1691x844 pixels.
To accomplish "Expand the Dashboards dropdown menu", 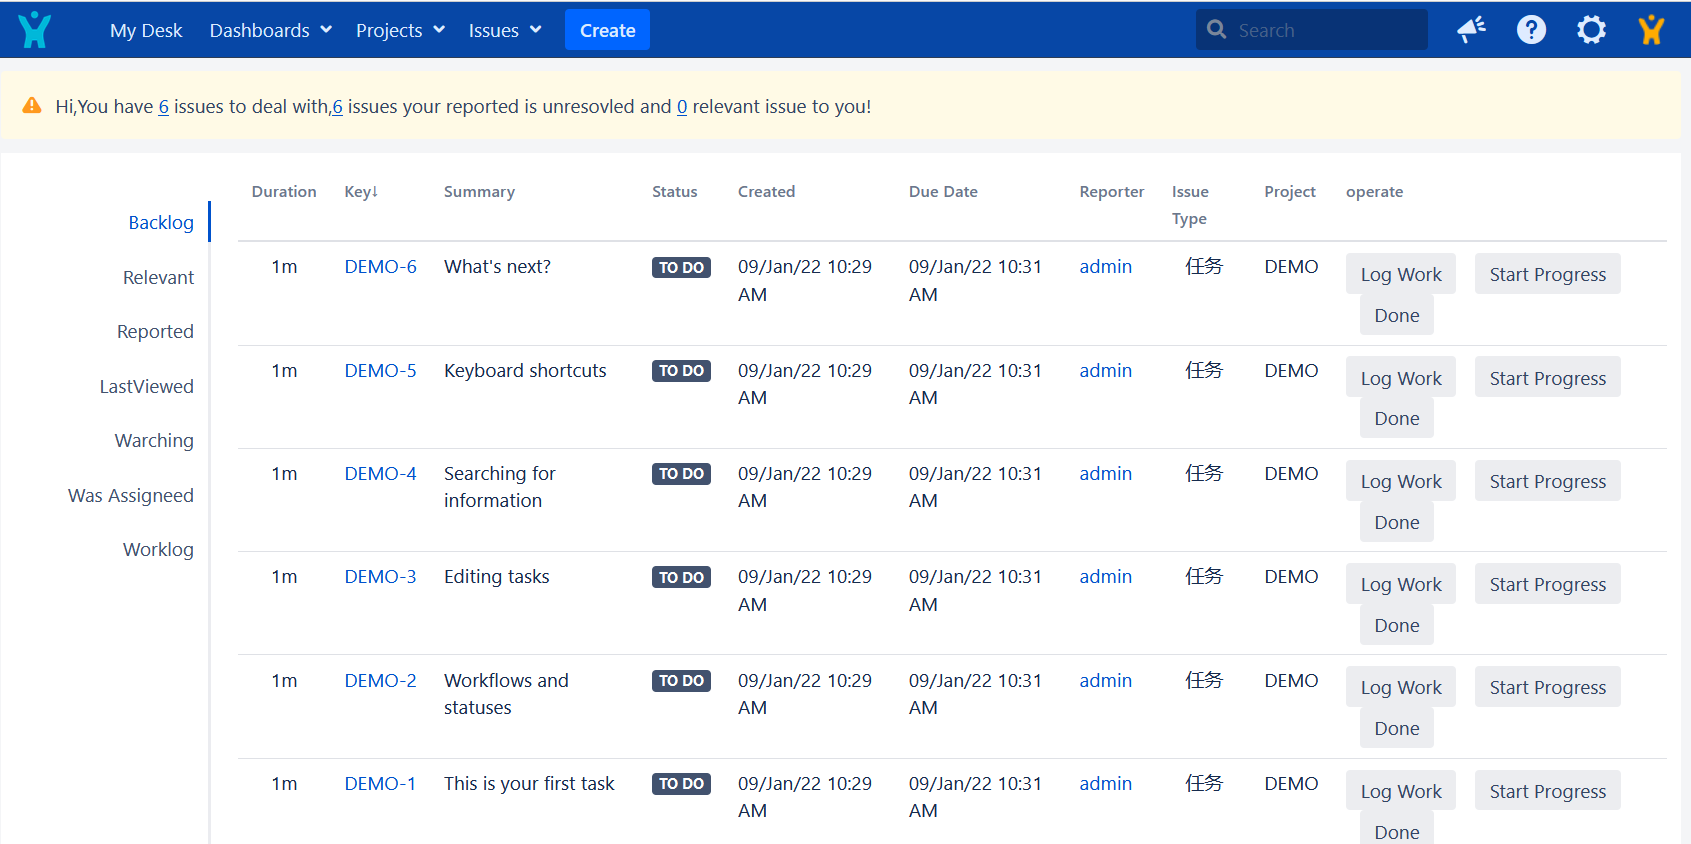I will pos(270,30).
